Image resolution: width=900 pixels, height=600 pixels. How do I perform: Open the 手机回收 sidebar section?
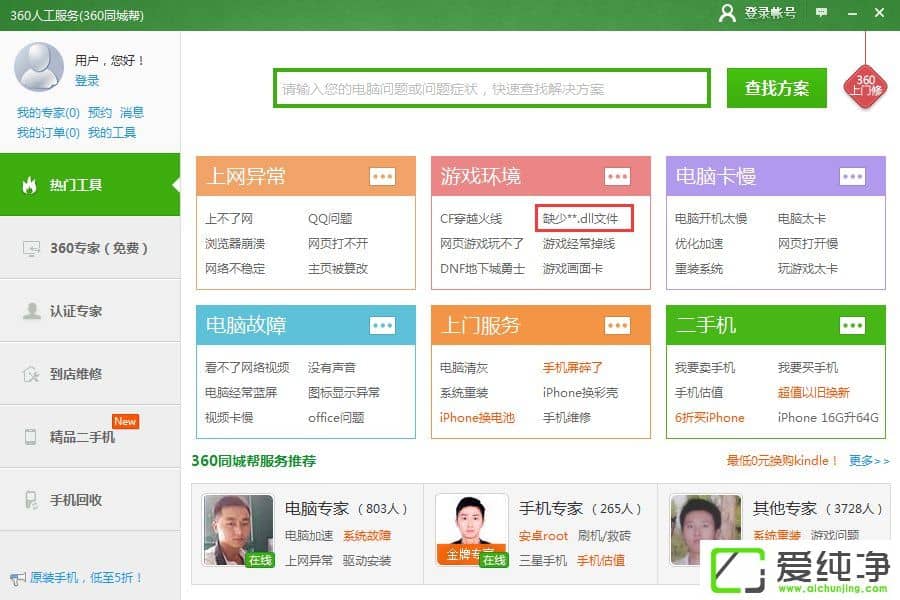[90, 500]
